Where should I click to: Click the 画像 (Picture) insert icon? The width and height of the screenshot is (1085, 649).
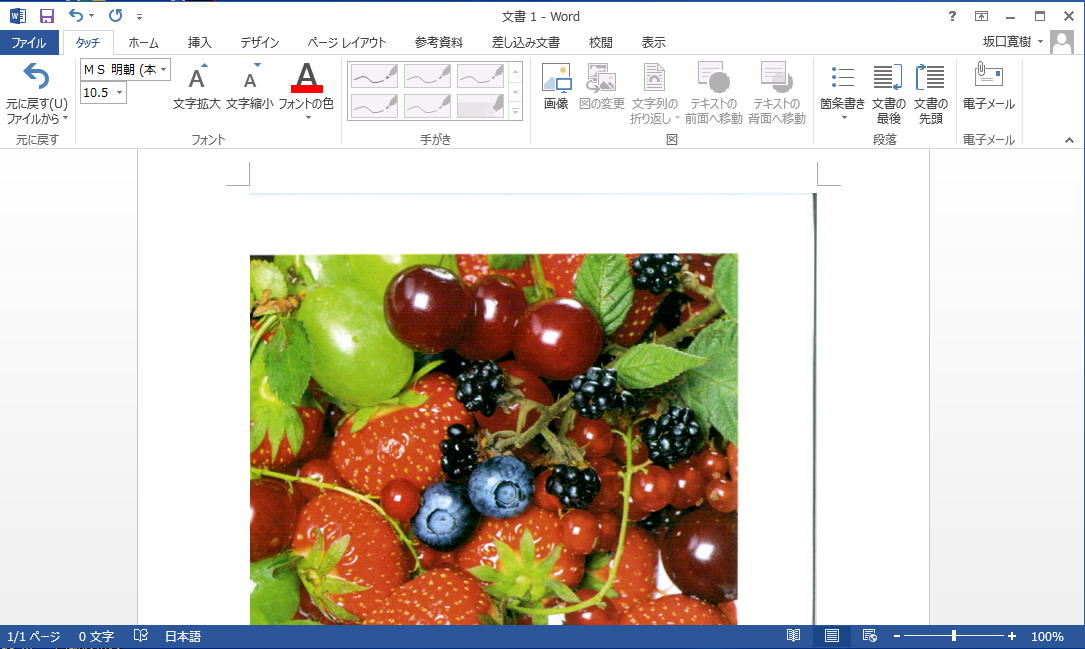[556, 79]
